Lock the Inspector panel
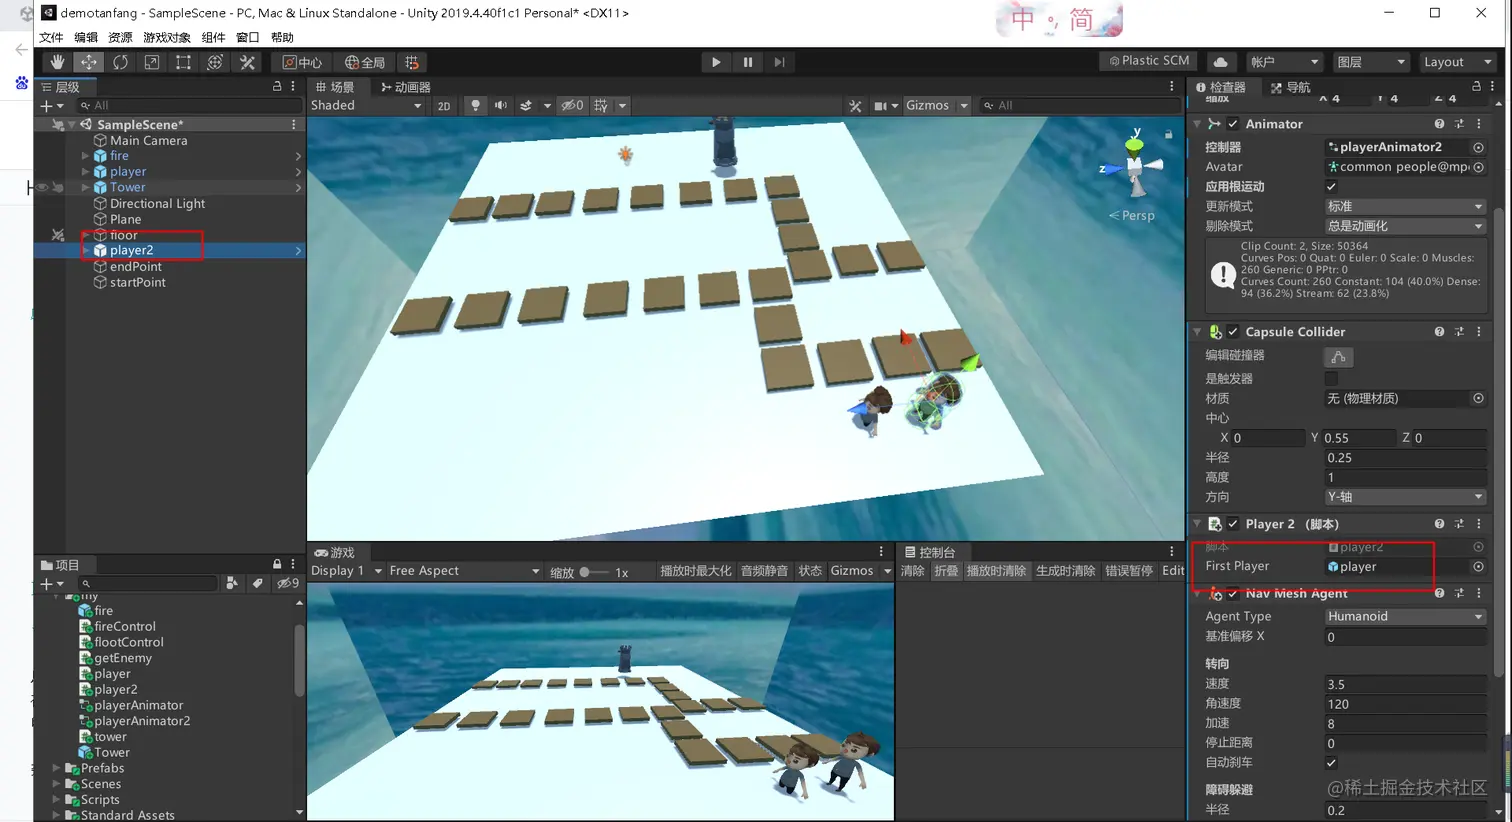This screenshot has height=822, width=1512. 1476,87
